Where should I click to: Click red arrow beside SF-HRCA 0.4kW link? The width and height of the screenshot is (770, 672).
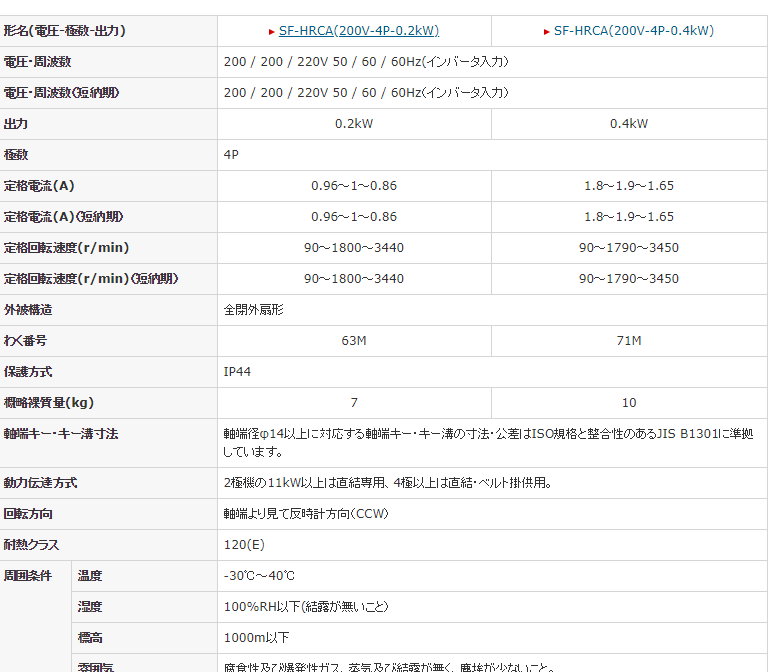pos(547,32)
